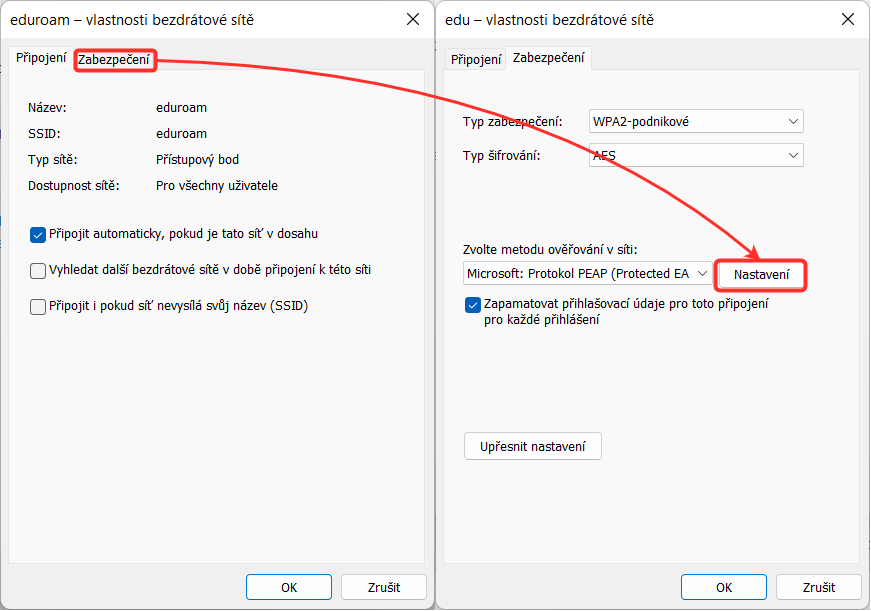Confirm edu dialog with OK
This screenshot has width=871, height=611.
pyautogui.click(x=724, y=587)
